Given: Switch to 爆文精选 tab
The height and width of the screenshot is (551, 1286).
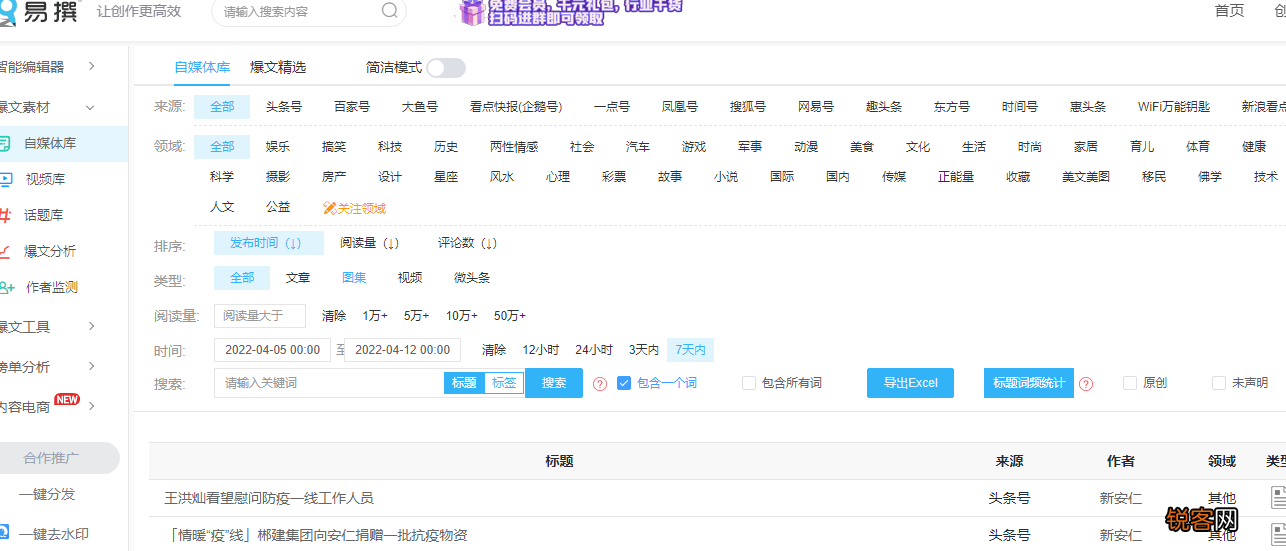Looking at the screenshot, I should click(x=278, y=67).
